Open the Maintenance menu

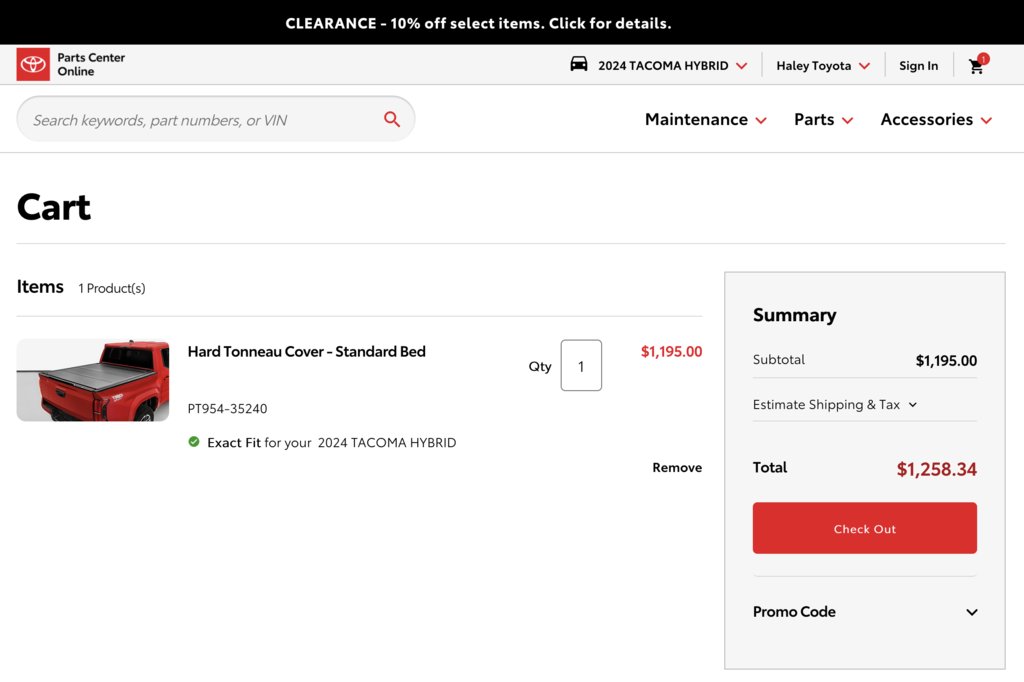(705, 120)
